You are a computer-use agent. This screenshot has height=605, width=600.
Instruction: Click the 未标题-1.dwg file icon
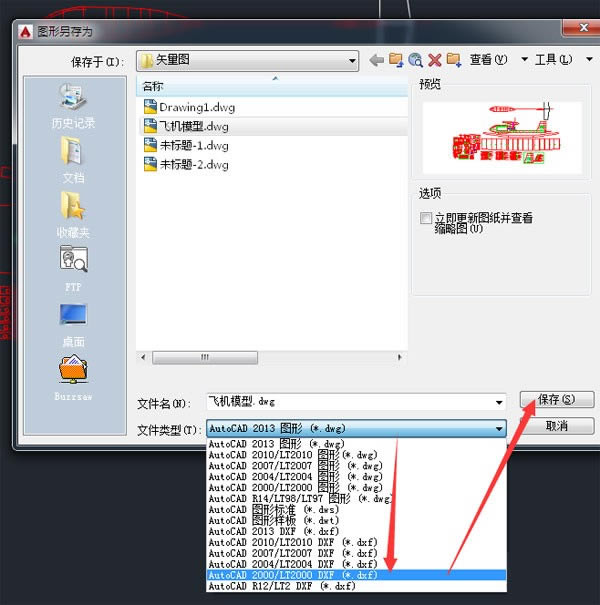(150, 145)
